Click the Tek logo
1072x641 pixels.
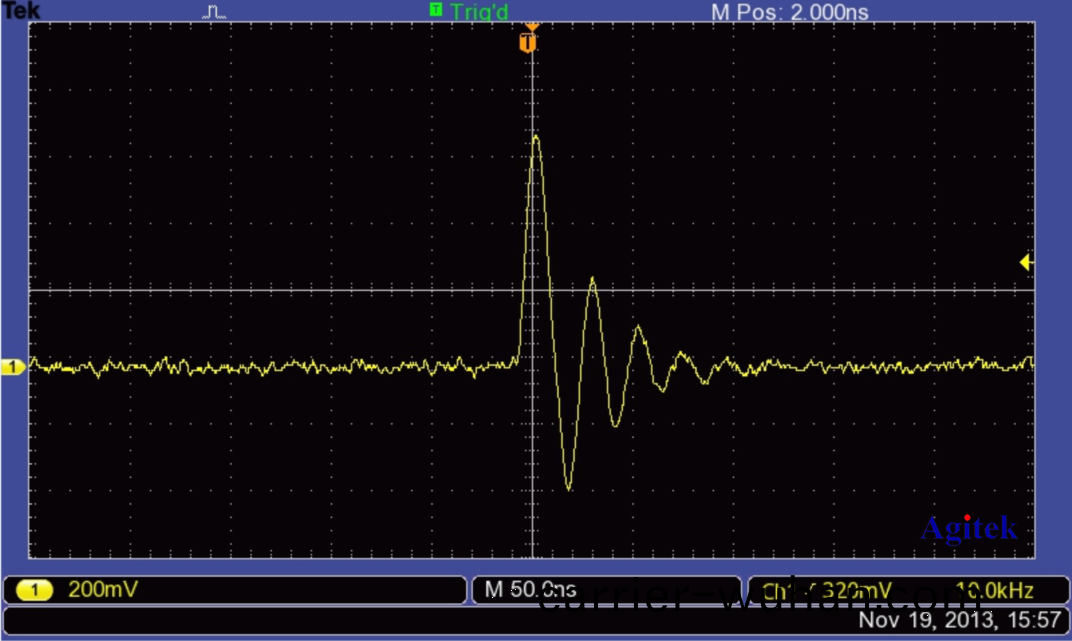(20, 10)
